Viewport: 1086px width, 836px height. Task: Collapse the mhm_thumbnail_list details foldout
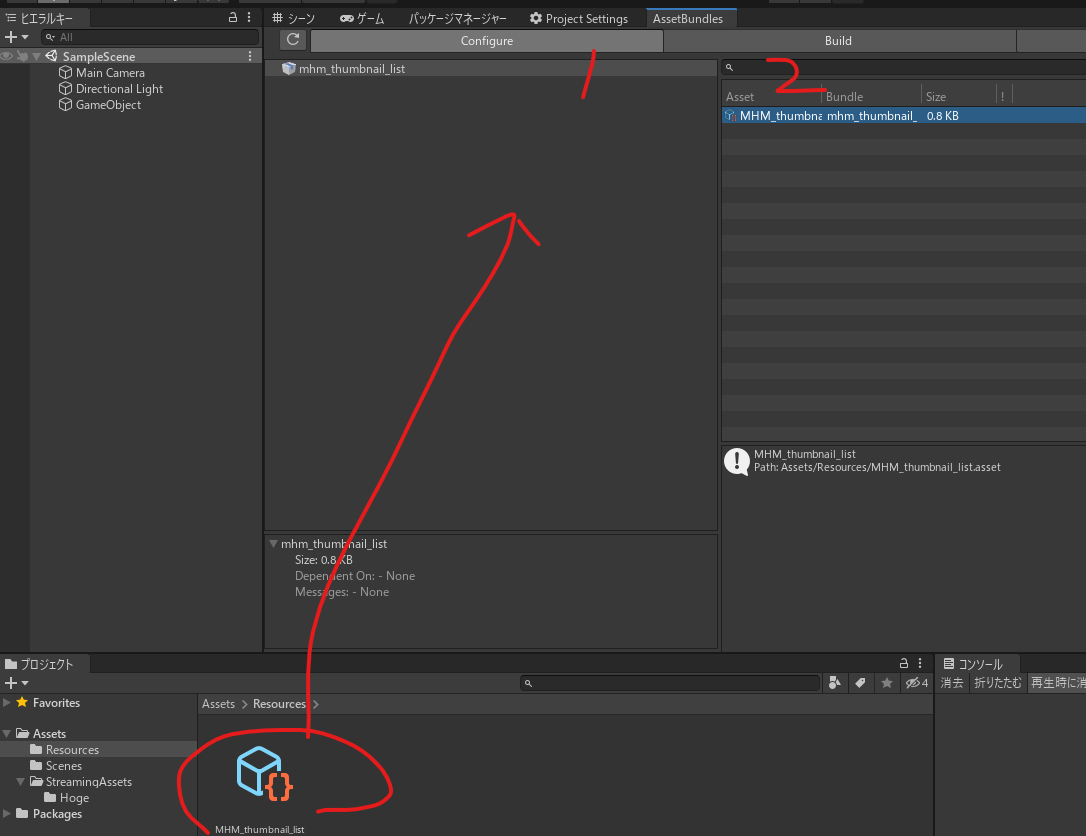pyautogui.click(x=274, y=544)
